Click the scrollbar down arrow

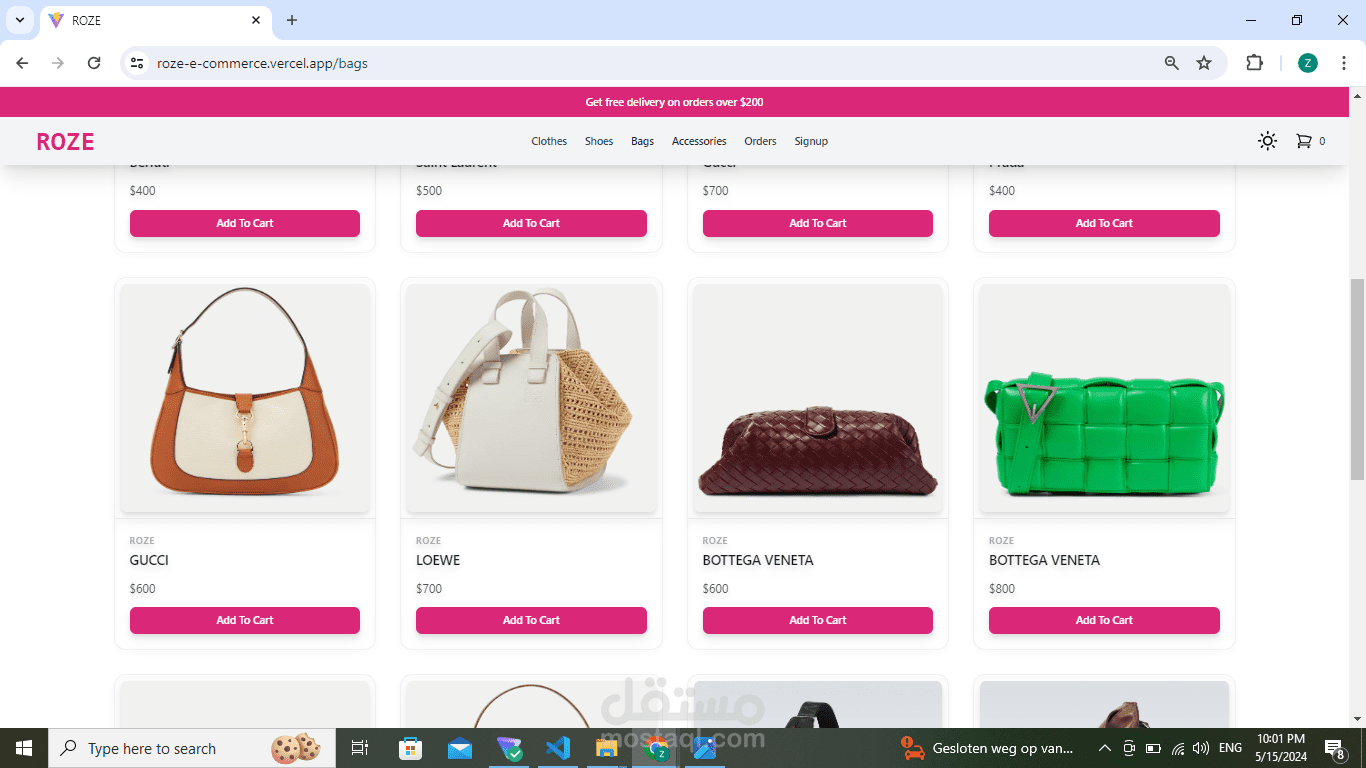(1357, 719)
